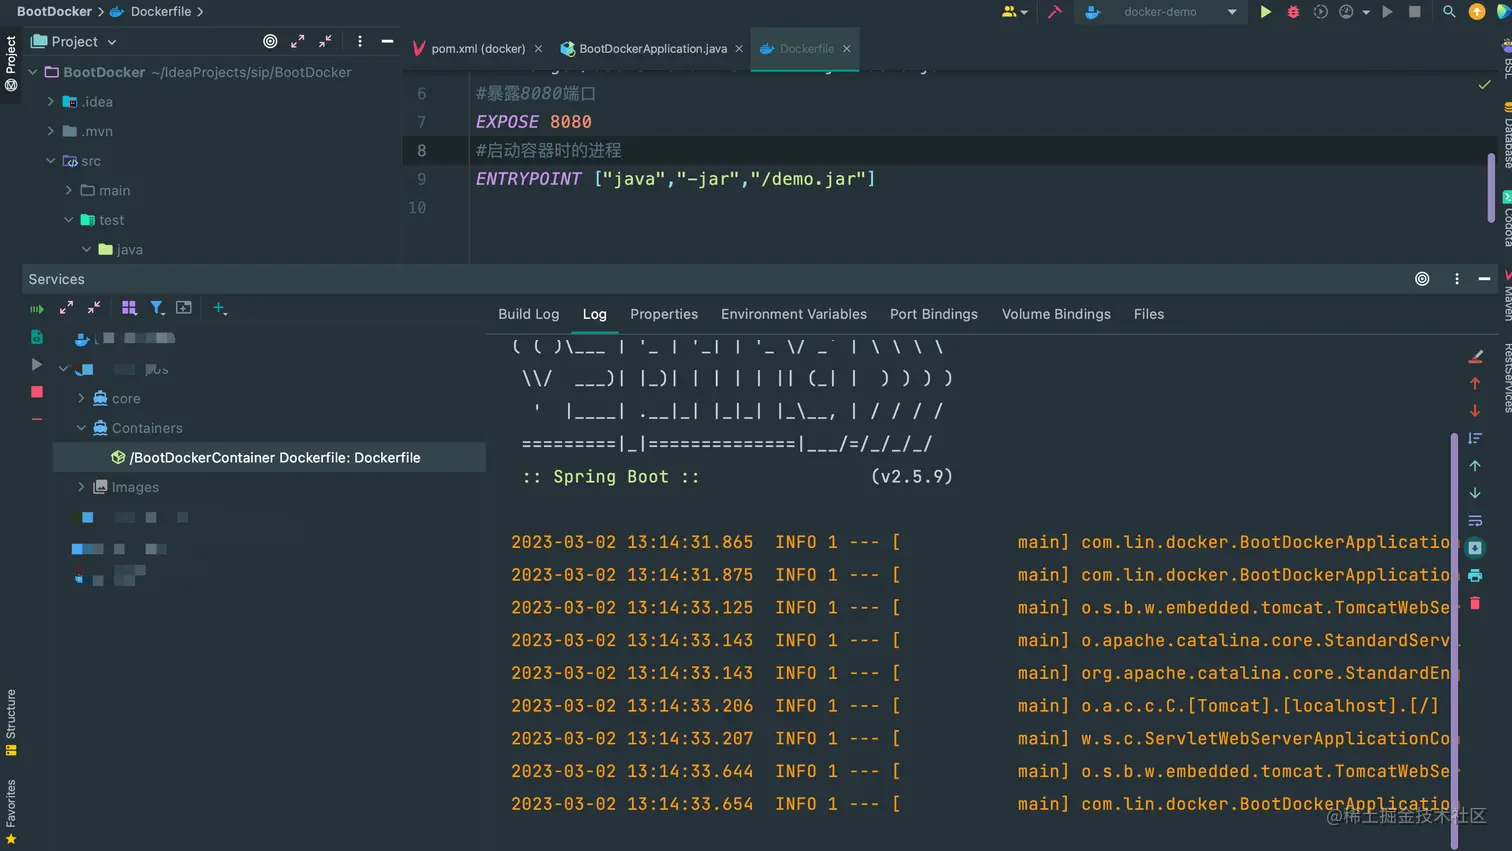1512x851 pixels.
Task: Open the Code With Me users icon
Action: click(x=1014, y=12)
